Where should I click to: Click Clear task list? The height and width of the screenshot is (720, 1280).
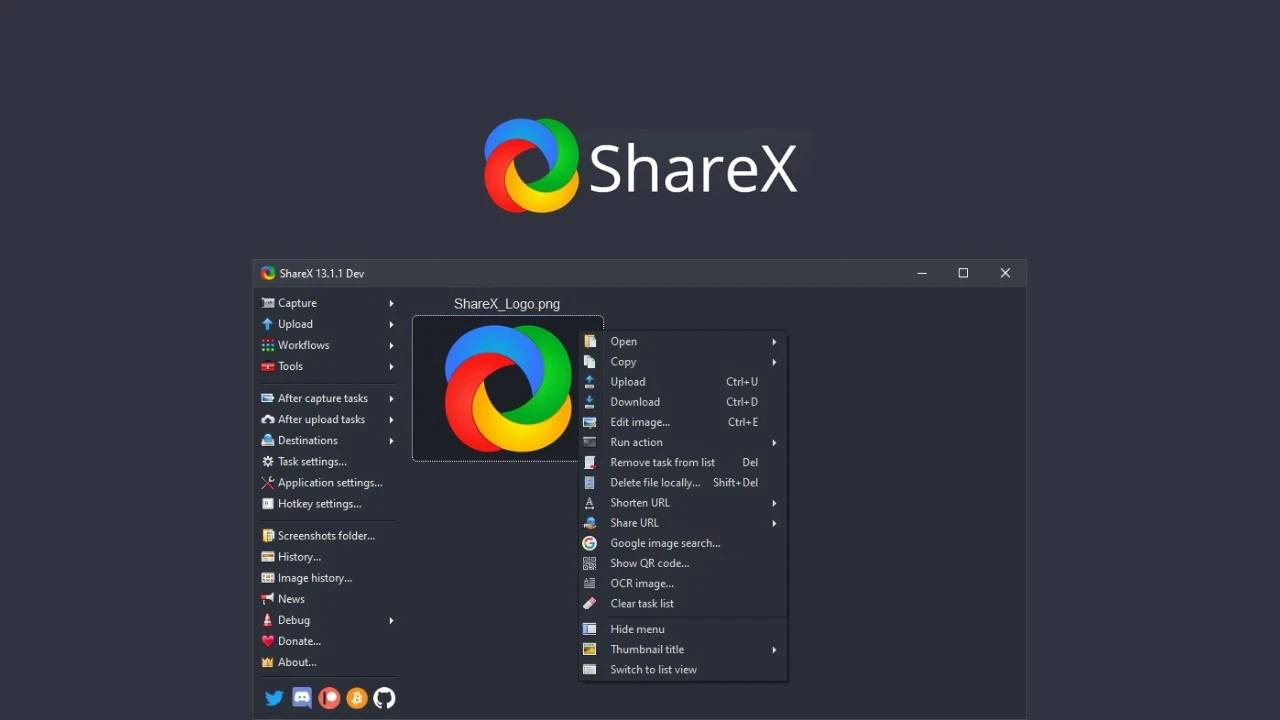(642, 603)
